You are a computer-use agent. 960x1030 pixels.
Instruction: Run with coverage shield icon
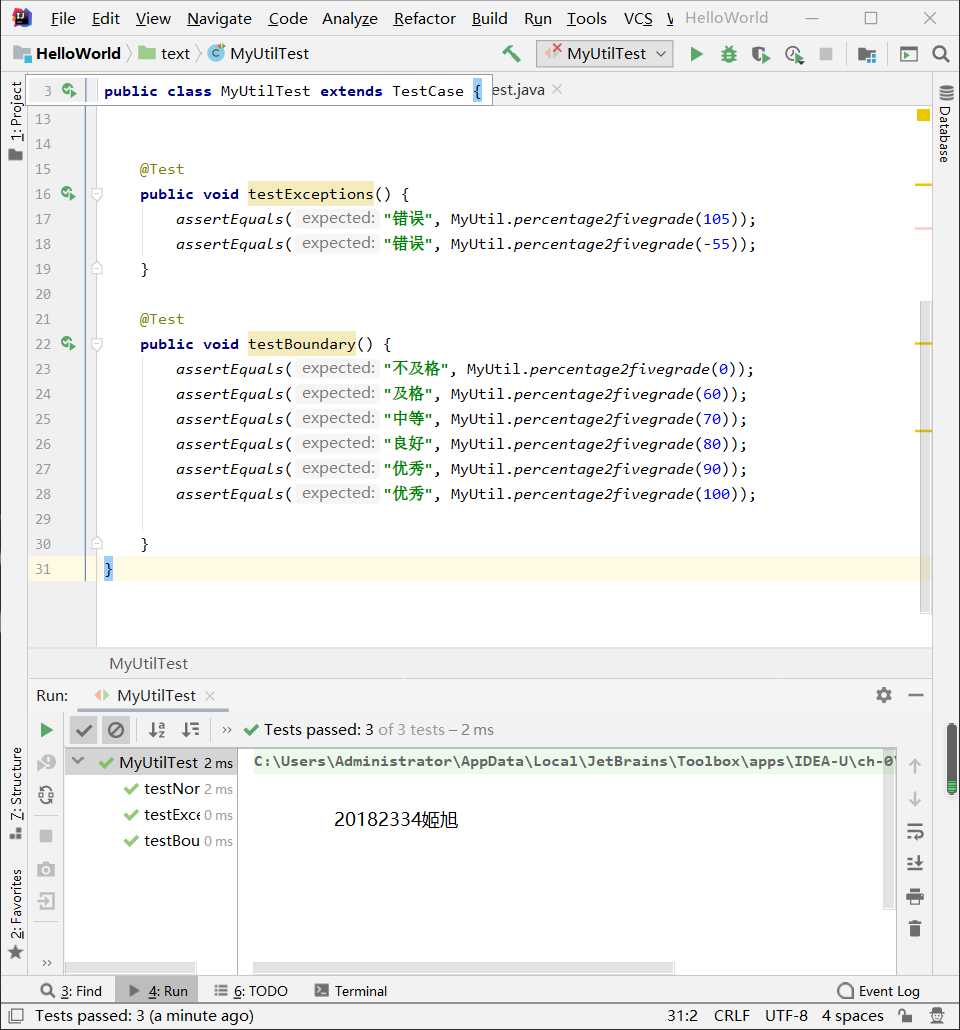(x=761, y=54)
